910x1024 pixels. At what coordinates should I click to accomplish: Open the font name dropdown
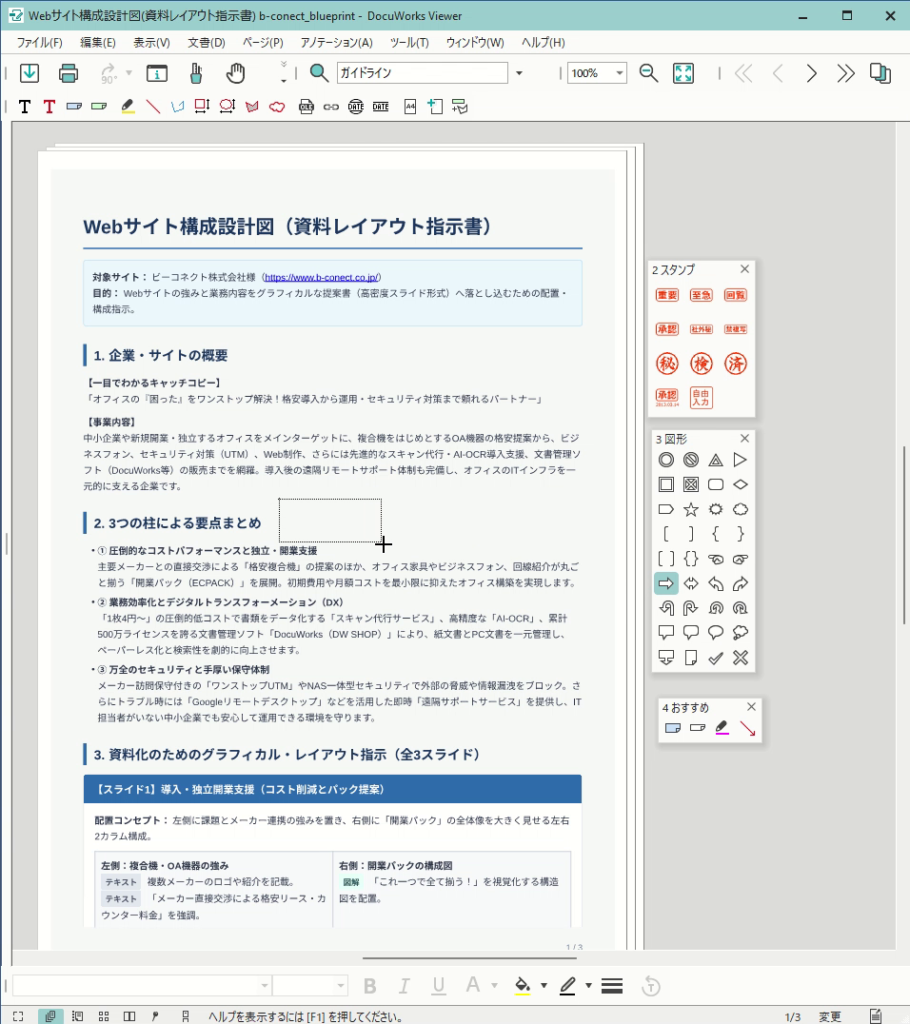coord(265,985)
